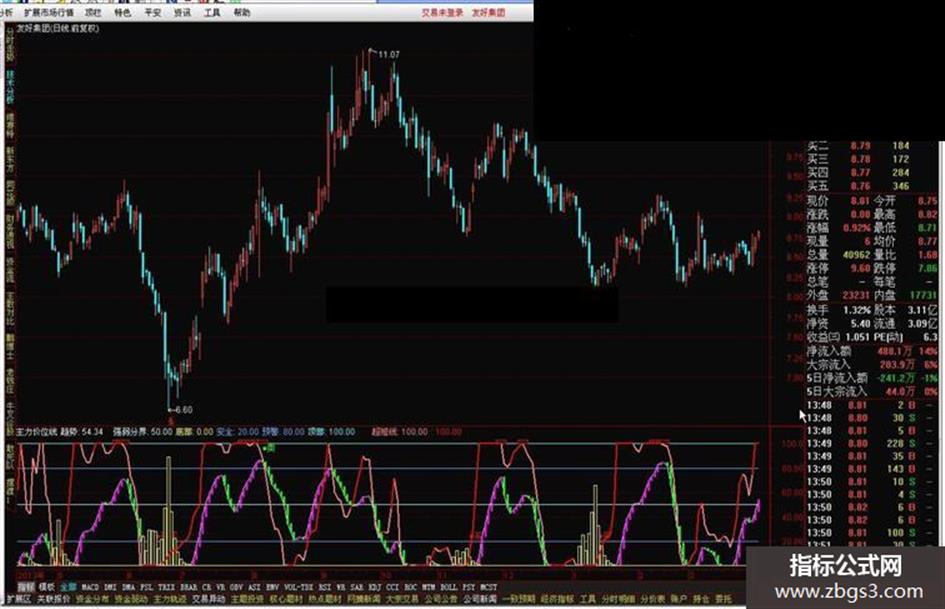Select the CCI indicator tab
Screen dimensions: 945x609
(392, 587)
